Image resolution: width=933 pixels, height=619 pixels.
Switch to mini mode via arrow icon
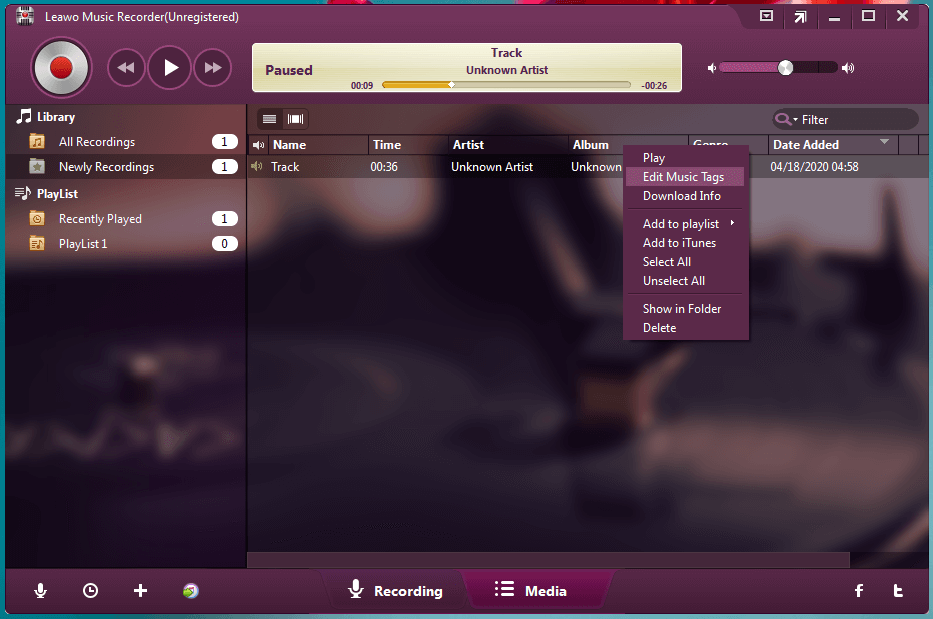tap(800, 17)
